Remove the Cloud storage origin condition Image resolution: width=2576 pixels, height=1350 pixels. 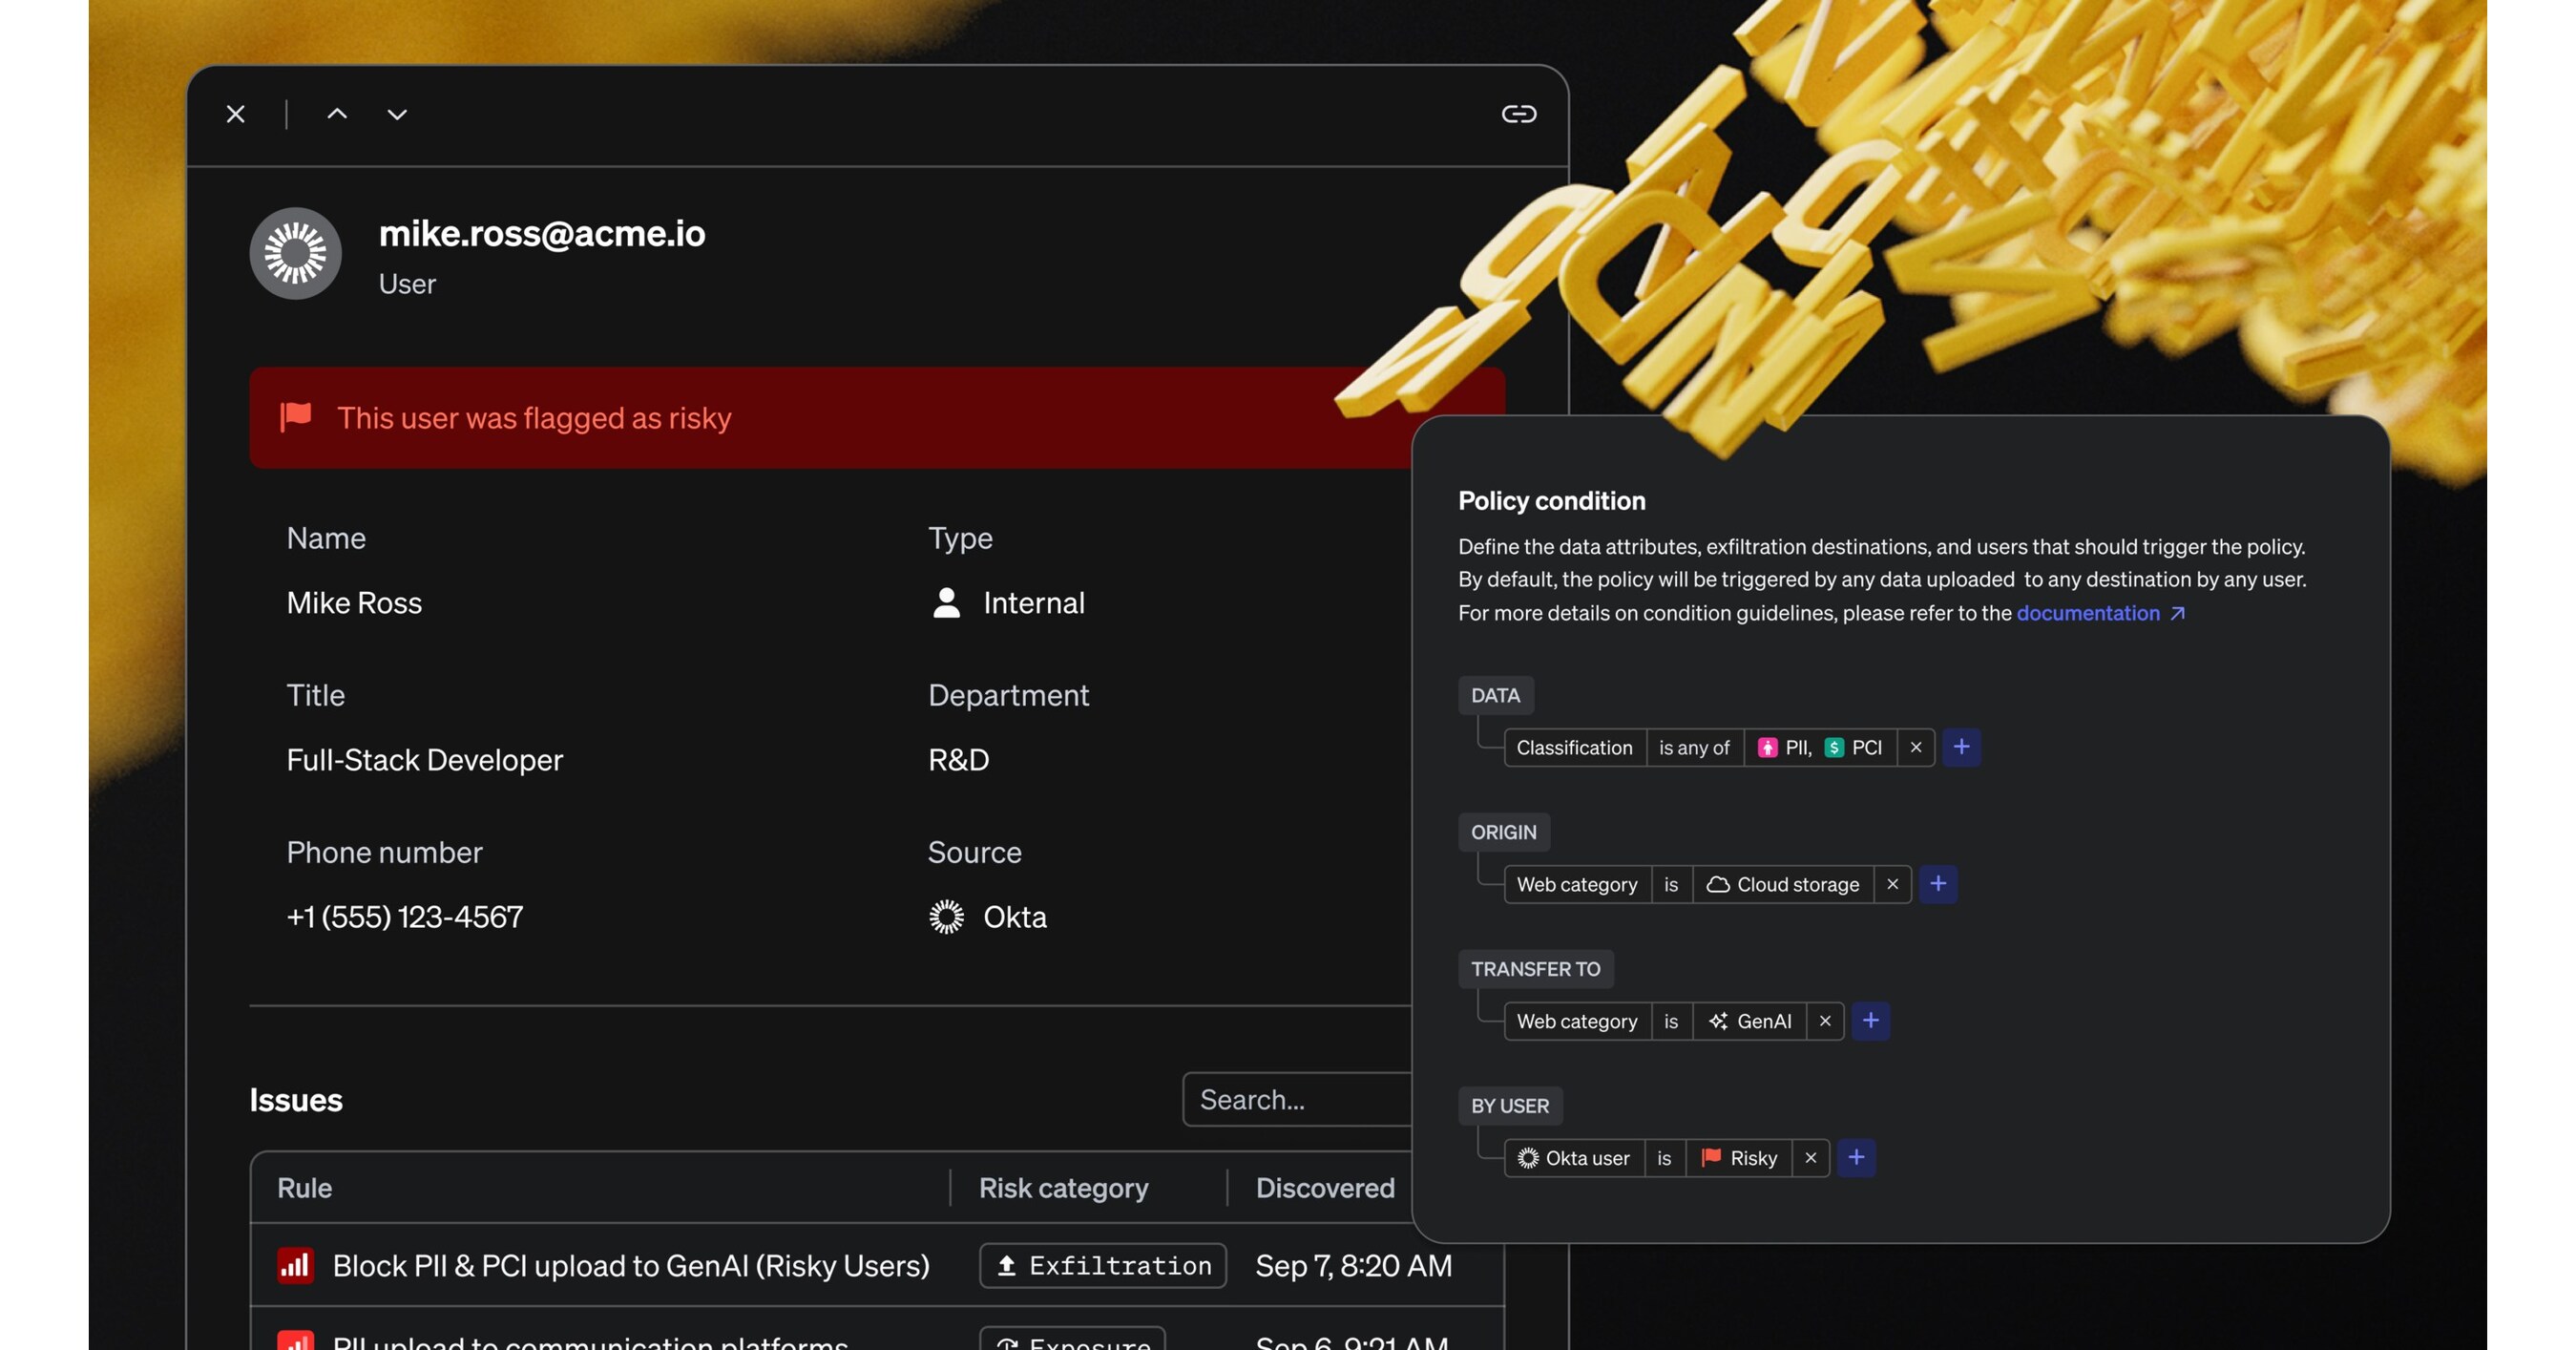pos(1892,885)
